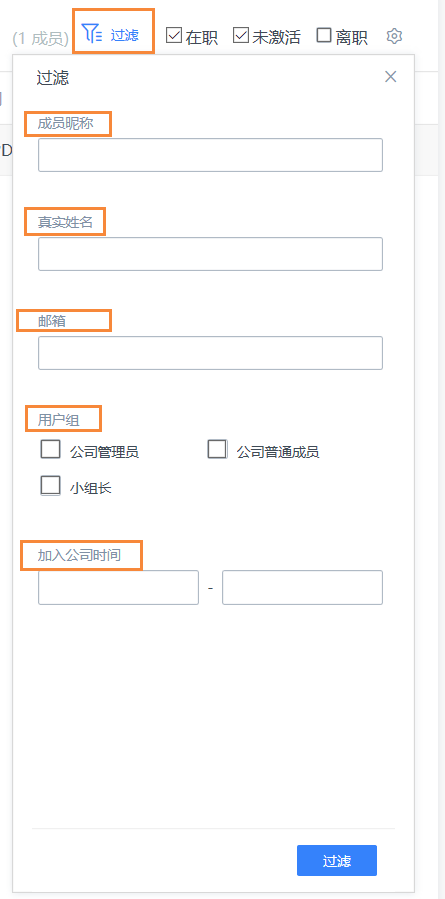Toggle the 在职 checkbox

[174, 36]
